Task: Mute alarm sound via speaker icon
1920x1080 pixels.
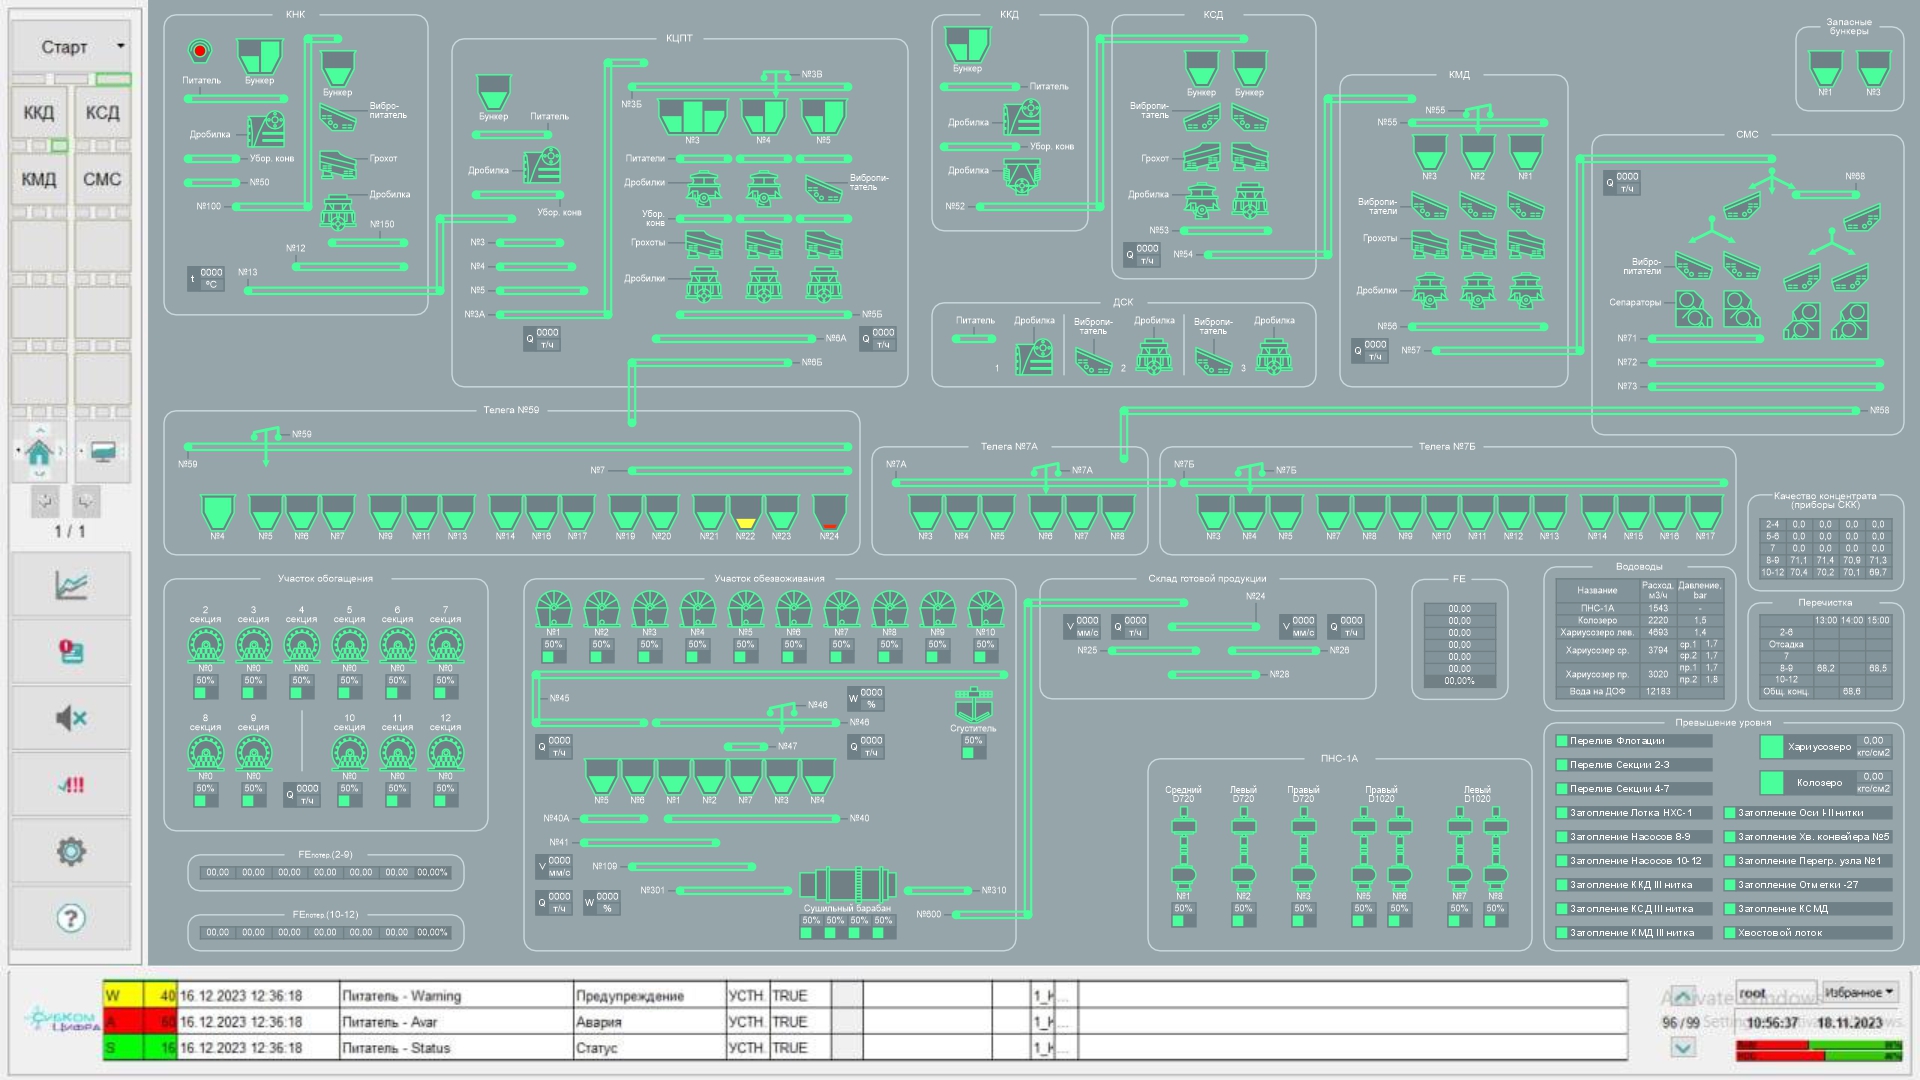Action: [70, 718]
